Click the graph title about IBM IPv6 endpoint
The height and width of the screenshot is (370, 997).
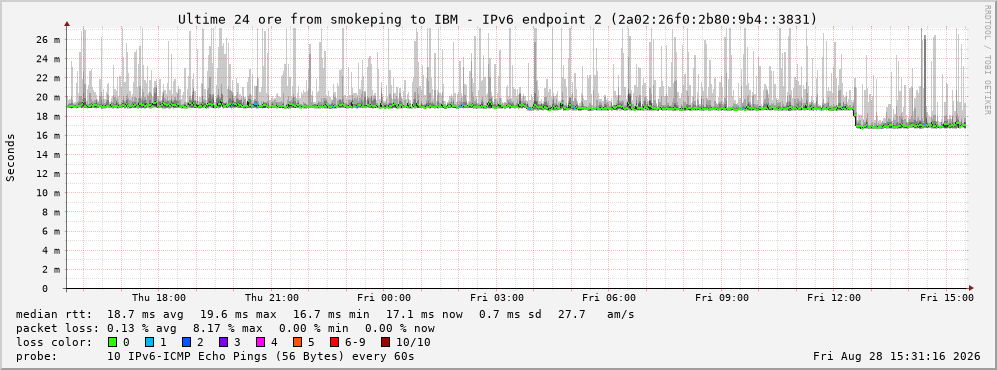coord(497,19)
